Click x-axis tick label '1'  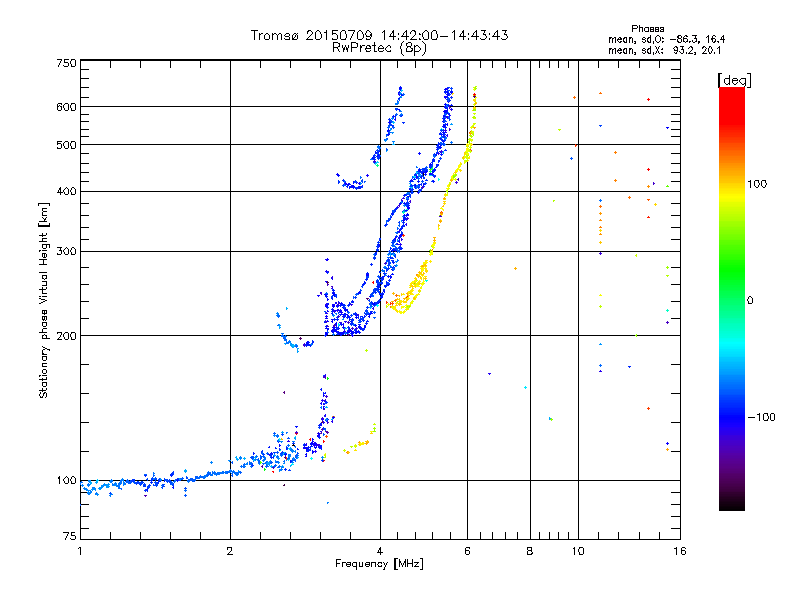click(80, 551)
